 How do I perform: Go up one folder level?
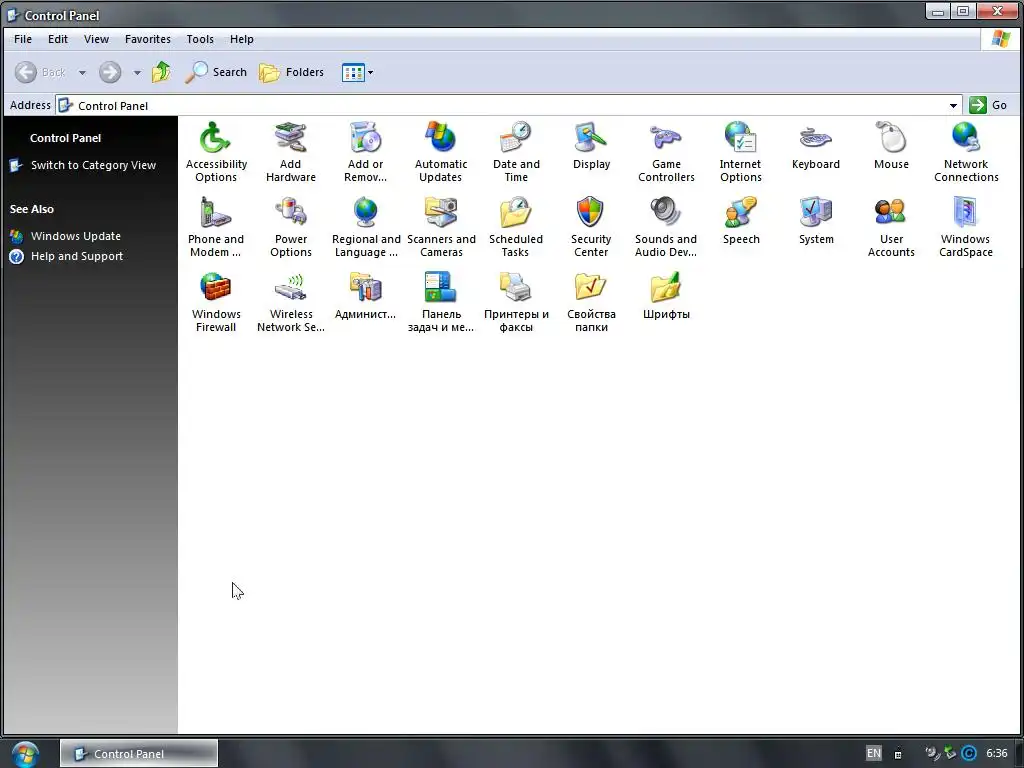click(x=161, y=72)
